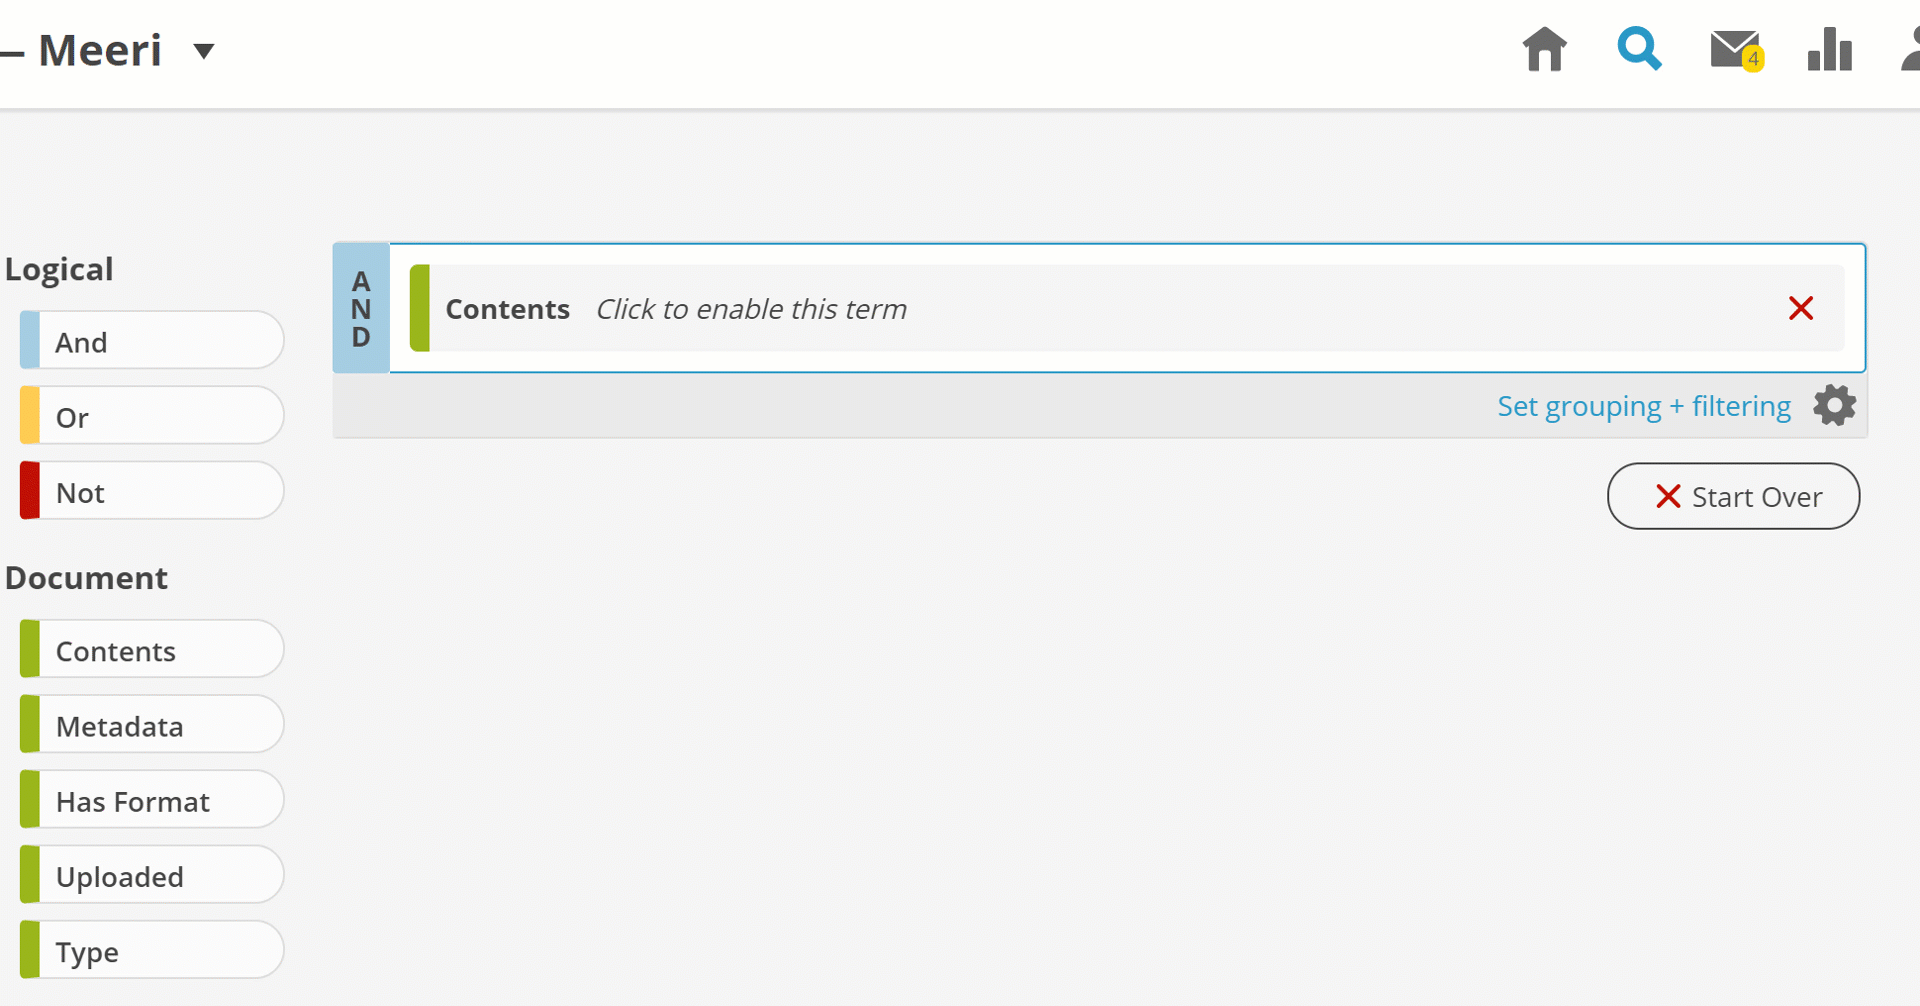Add the Contents document term
Image resolution: width=1920 pixels, height=1006 pixels.
point(152,649)
